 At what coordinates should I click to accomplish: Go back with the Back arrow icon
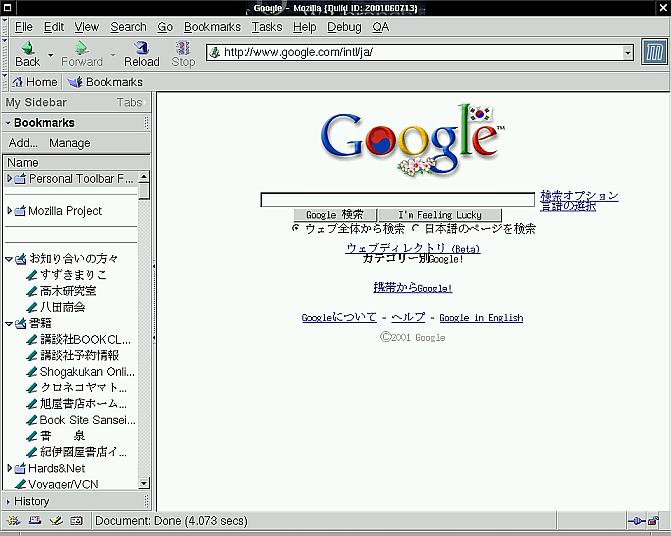pos(28,47)
